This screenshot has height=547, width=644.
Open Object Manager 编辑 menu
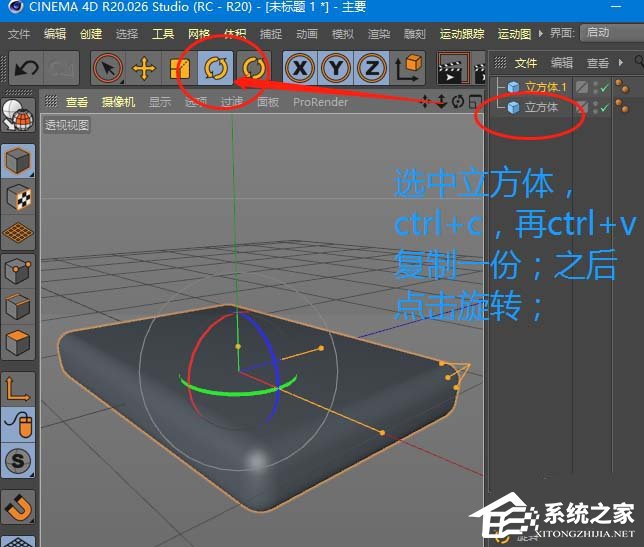point(561,63)
